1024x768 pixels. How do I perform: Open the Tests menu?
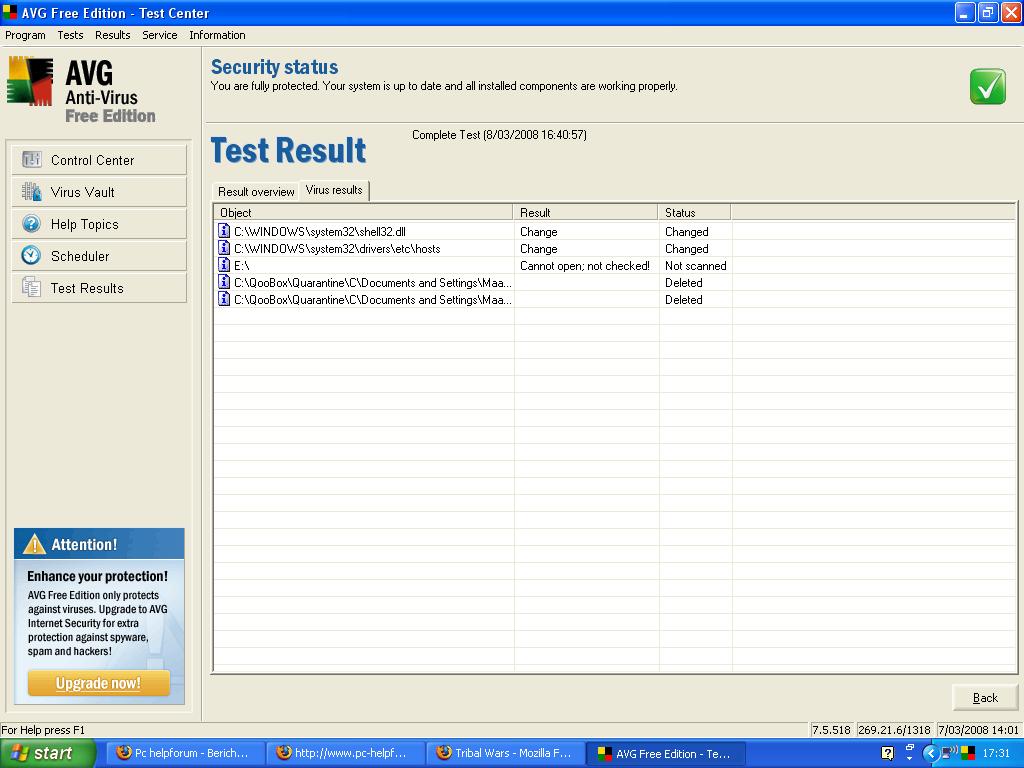(x=70, y=35)
